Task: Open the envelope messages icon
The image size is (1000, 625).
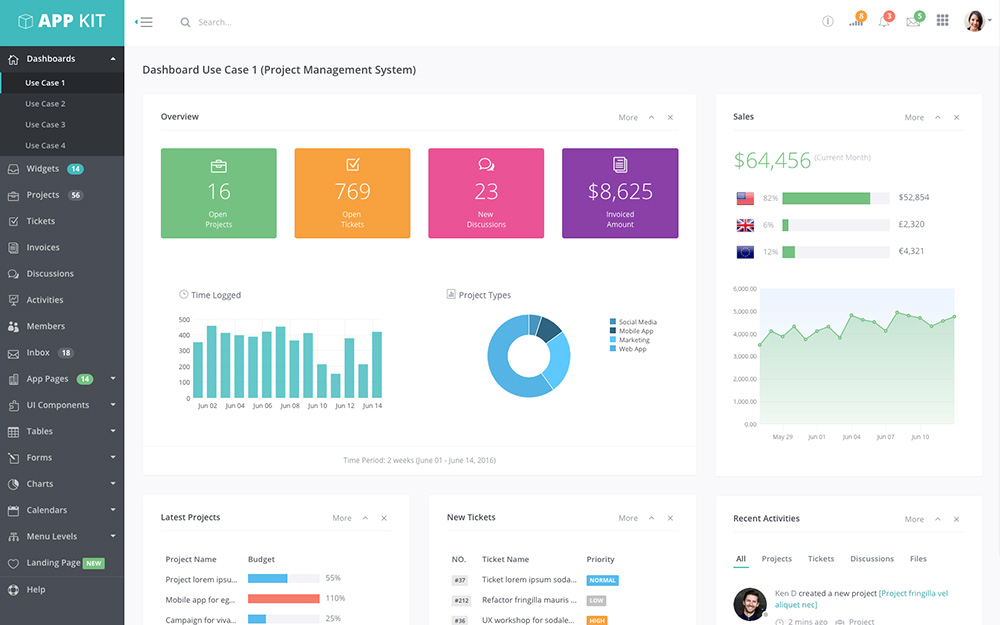Action: [912, 22]
